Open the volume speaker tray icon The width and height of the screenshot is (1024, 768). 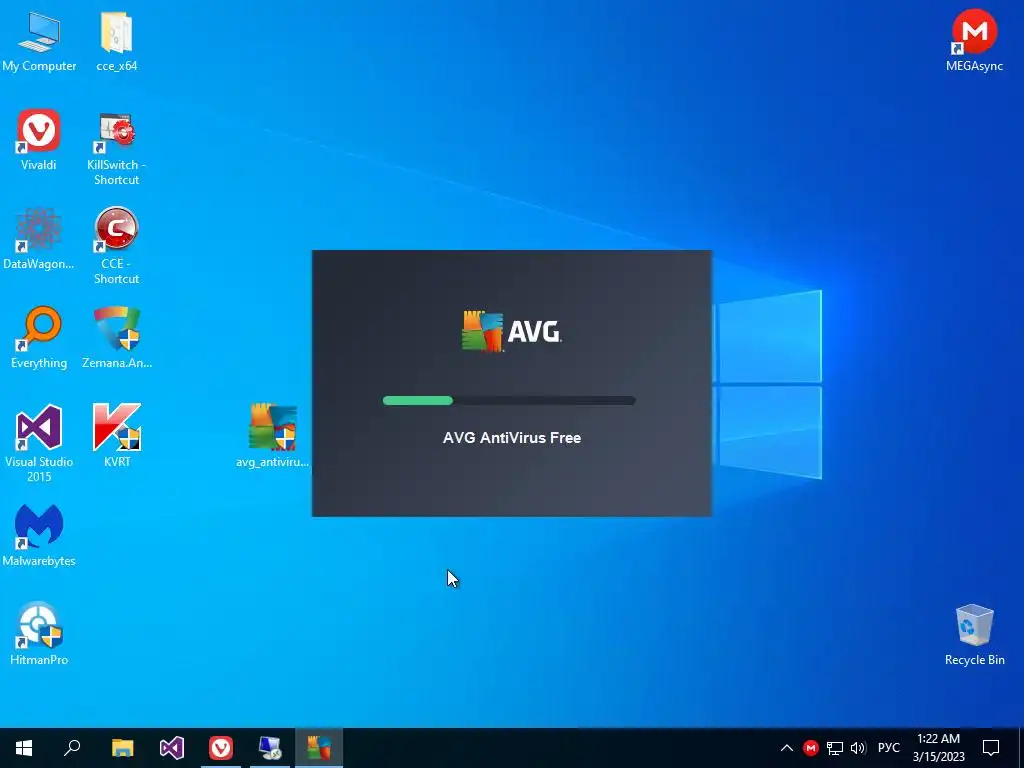click(858, 748)
